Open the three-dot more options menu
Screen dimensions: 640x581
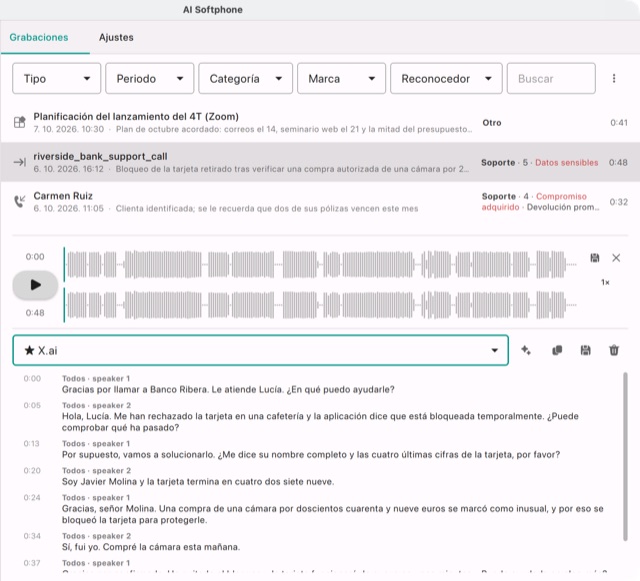coord(613,78)
